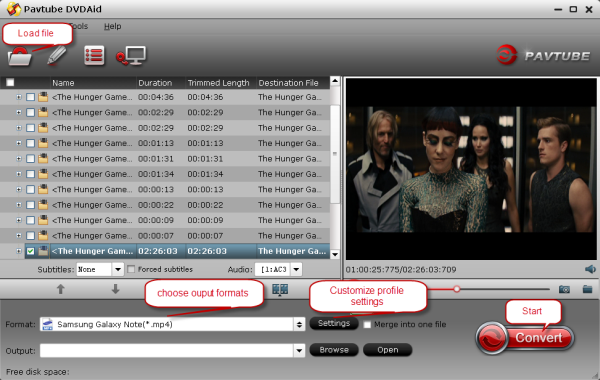Click the load disc folder icon
Screen dimensions: 600x380
click(x=20, y=57)
